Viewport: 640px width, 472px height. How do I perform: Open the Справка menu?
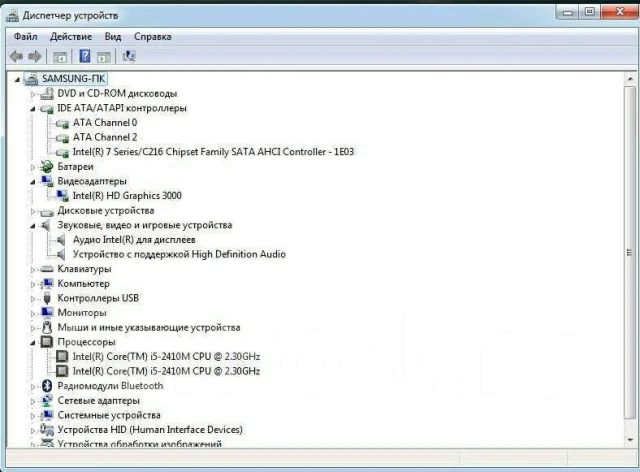point(153,37)
